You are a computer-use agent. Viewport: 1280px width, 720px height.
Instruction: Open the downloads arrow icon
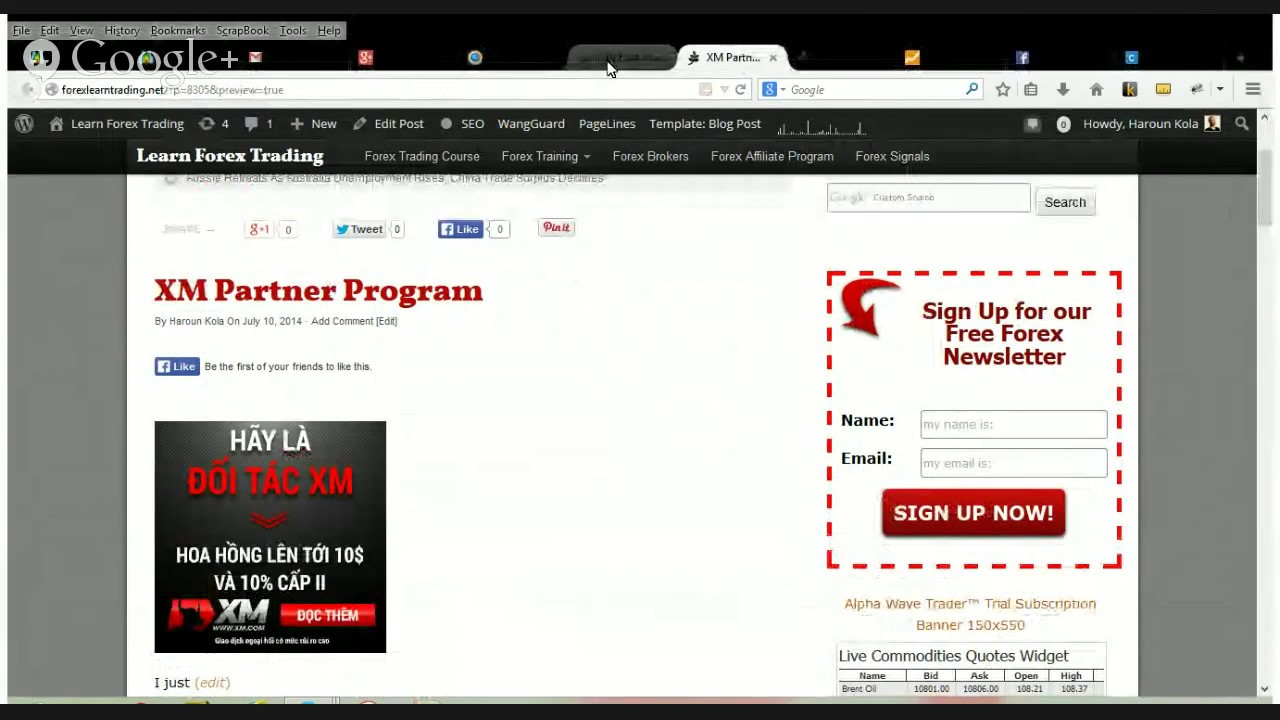pos(1063,90)
